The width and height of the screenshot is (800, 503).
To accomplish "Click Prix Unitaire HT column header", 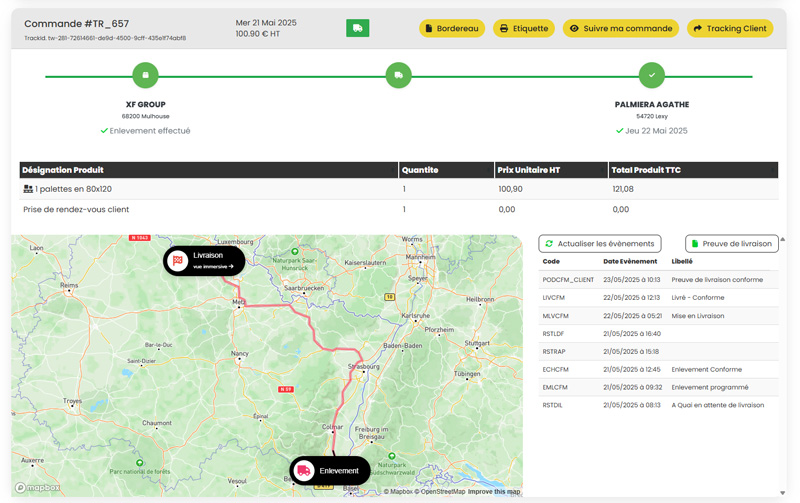I will pyautogui.click(x=551, y=170).
